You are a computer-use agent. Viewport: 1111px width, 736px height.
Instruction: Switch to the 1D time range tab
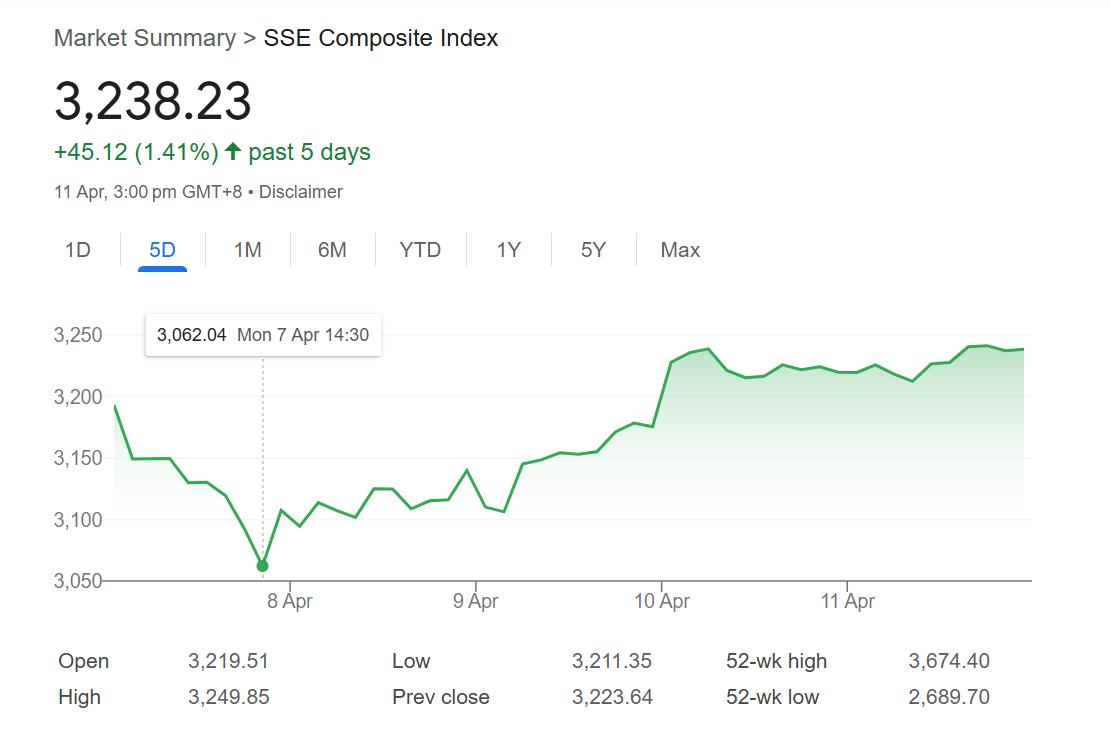[78, 250]
